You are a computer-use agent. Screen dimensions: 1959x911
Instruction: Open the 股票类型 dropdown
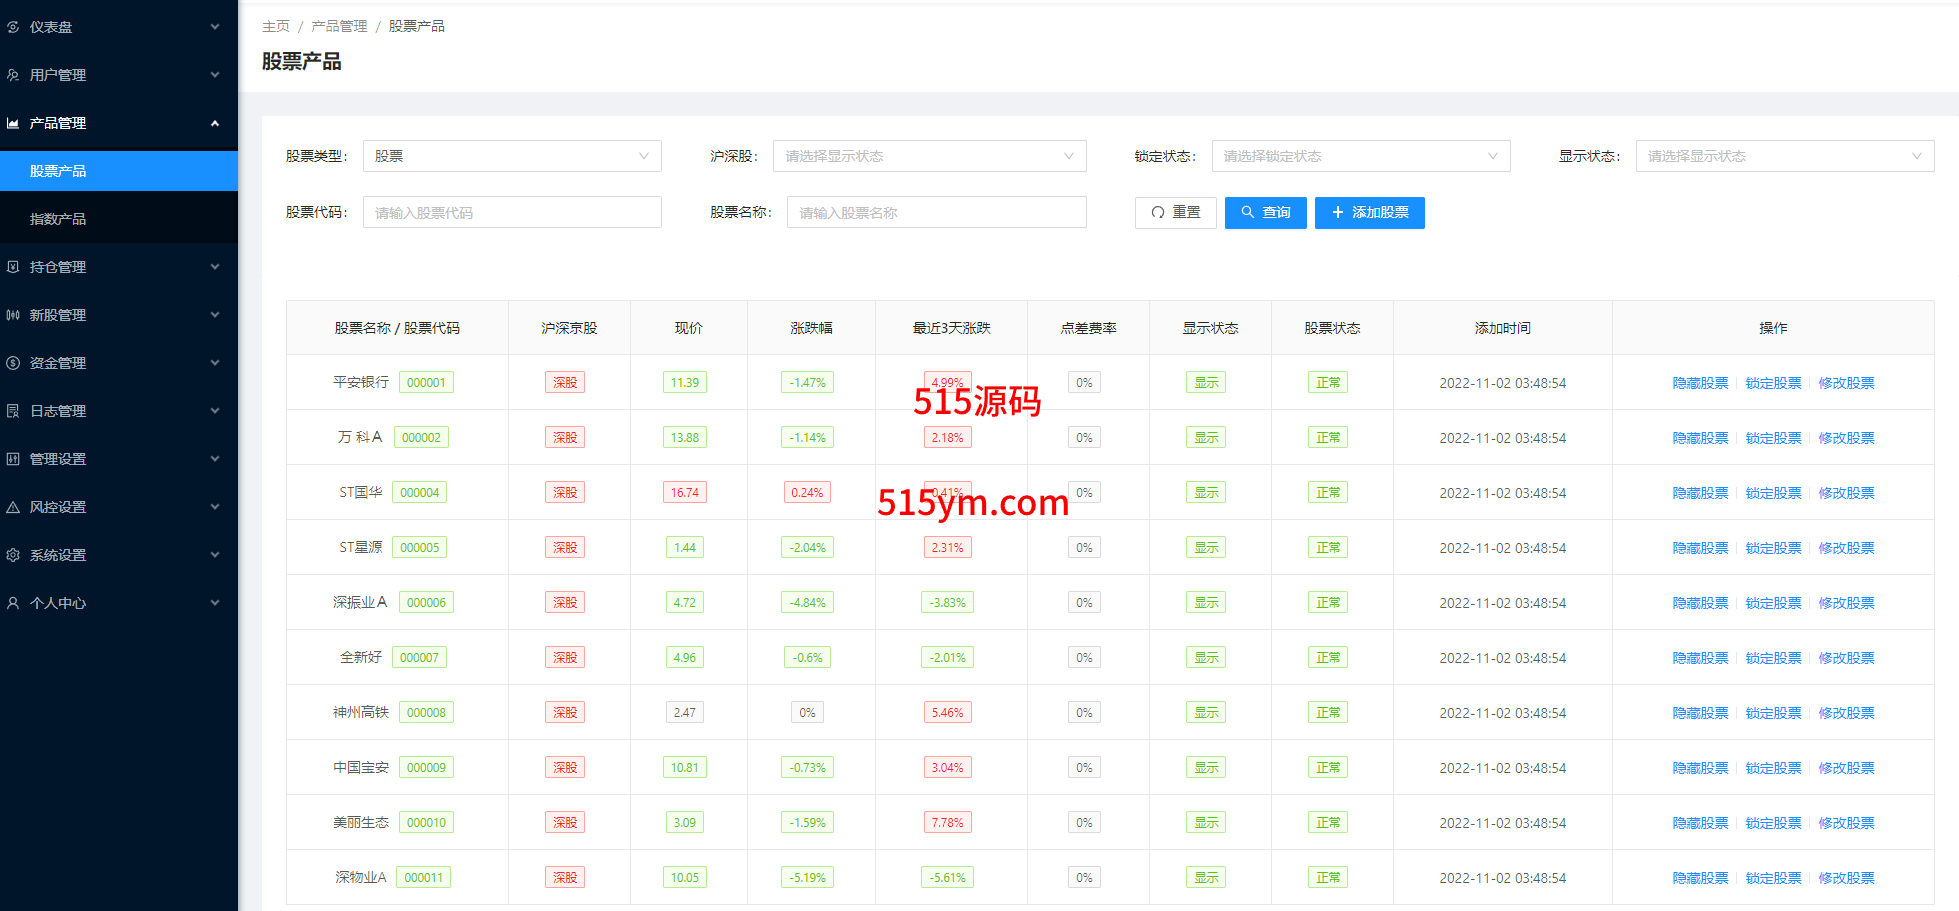(x=511, y=156)
